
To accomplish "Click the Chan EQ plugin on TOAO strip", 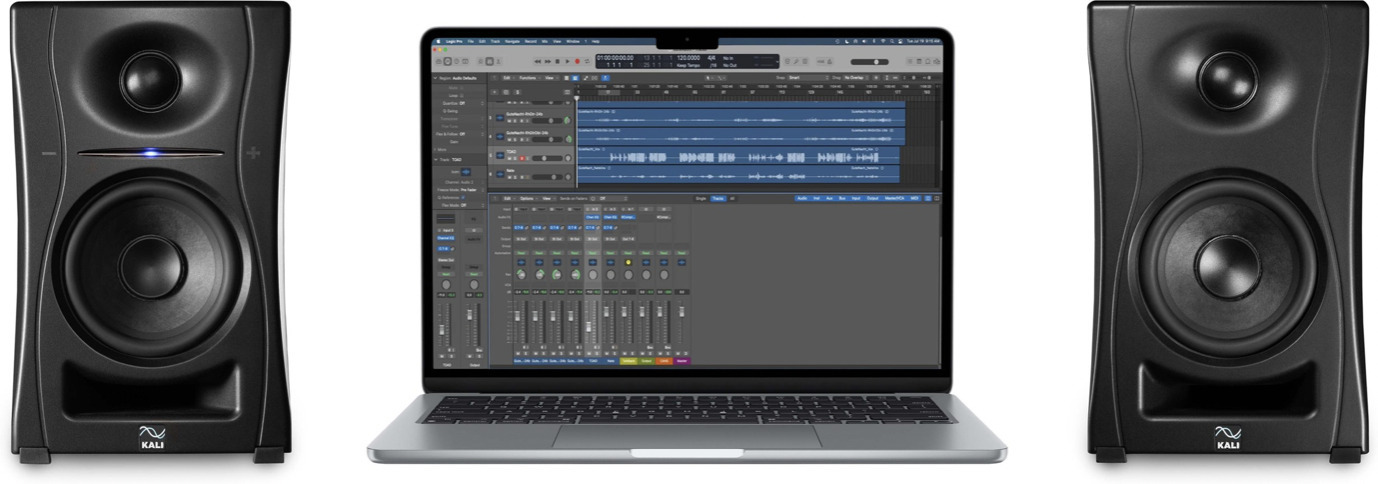I will (593, 217).
